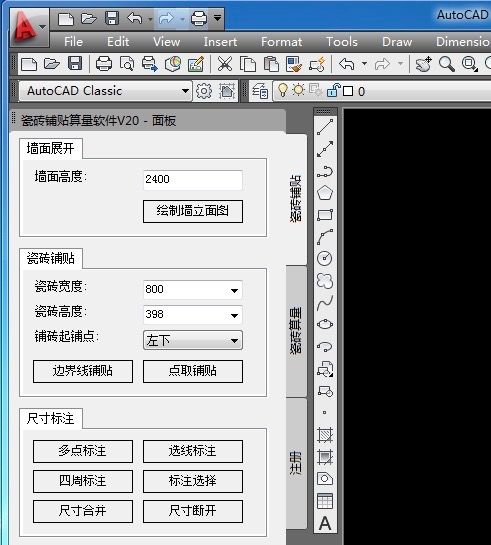Click the New icon in quick access toolbar
Viewport: 491px width, 545px height.
(x=66, y=18)
